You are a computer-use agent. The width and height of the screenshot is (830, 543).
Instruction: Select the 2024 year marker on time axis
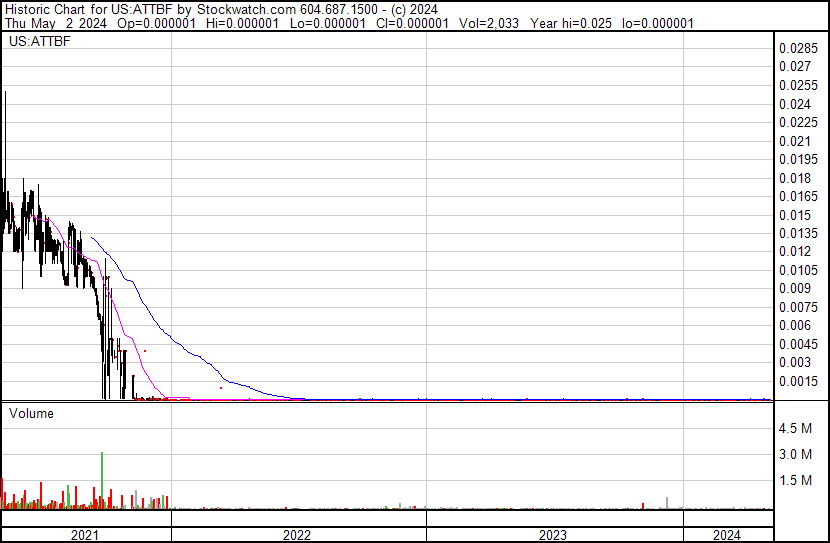coord(727,535)
